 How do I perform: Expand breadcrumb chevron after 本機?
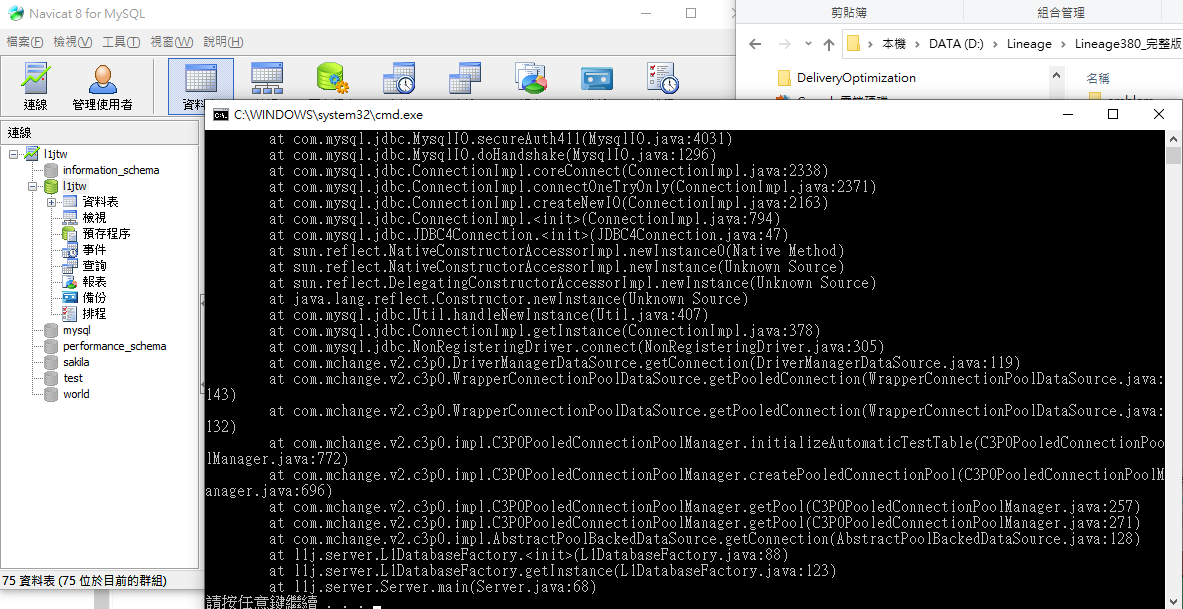tap(917, 44)
